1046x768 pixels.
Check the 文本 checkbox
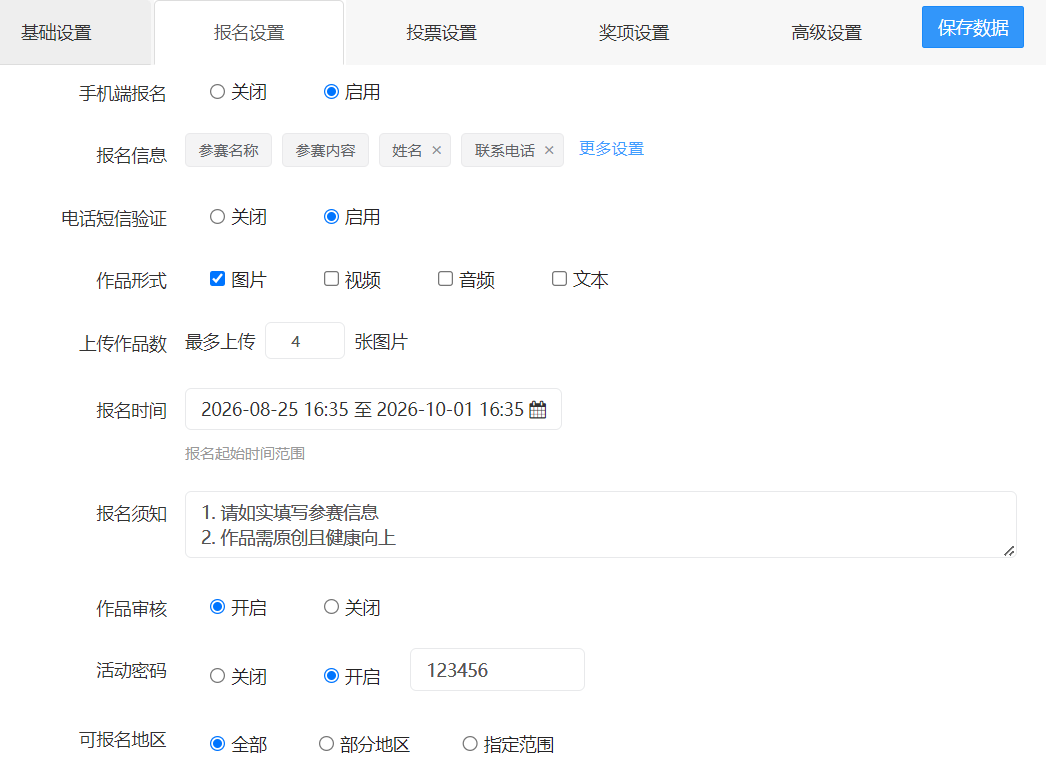(x=560, y=279)
